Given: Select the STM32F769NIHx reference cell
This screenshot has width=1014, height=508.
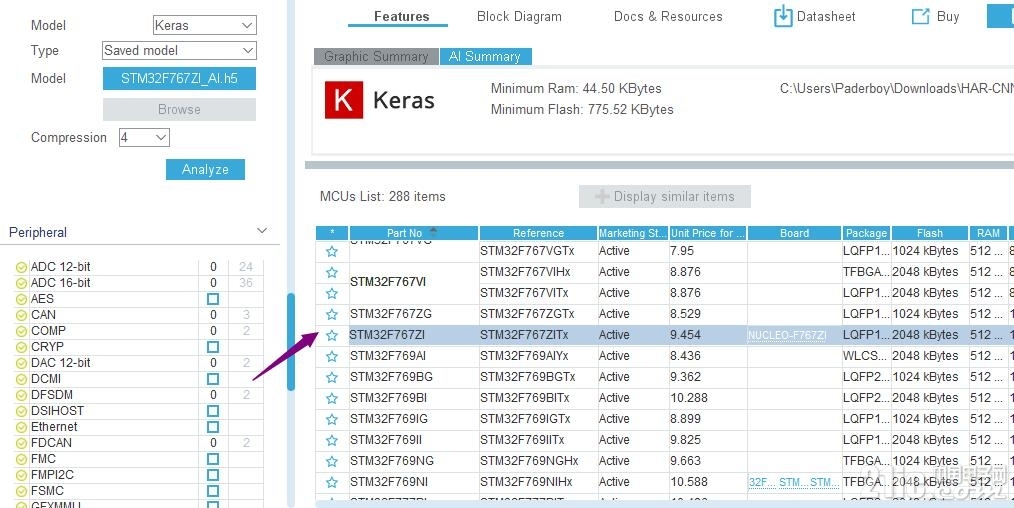Looking at the screenshot, I should [x=538, y=482].
